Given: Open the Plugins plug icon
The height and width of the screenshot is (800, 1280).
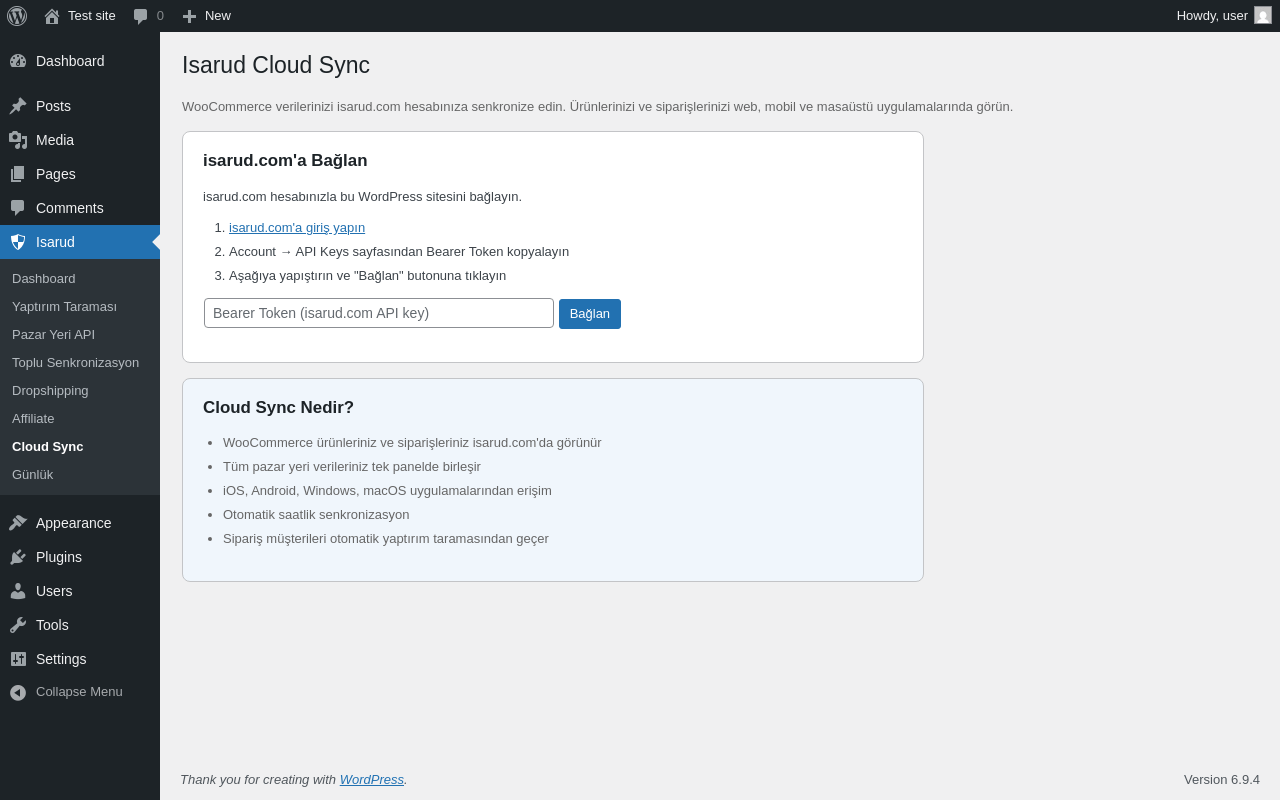Looking at the screenshot, I should 18,557.
